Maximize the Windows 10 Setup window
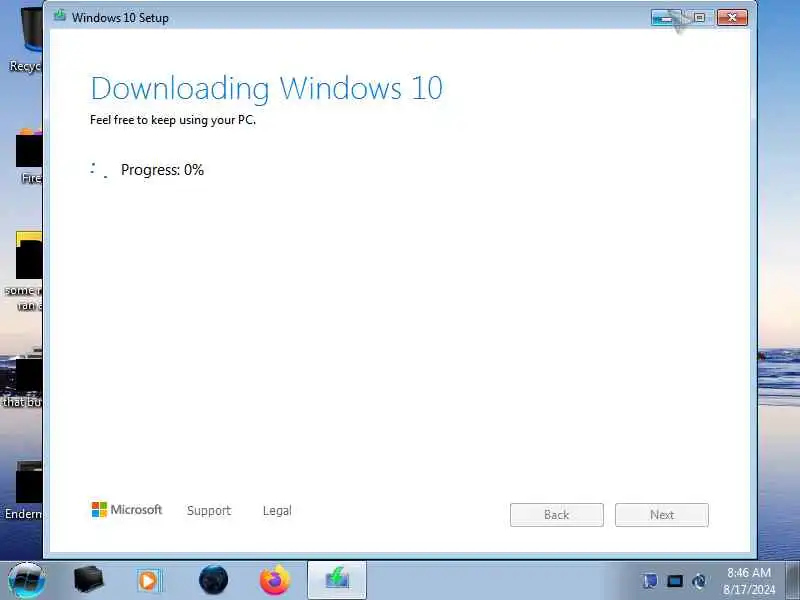800x600 pixels. 699,18
